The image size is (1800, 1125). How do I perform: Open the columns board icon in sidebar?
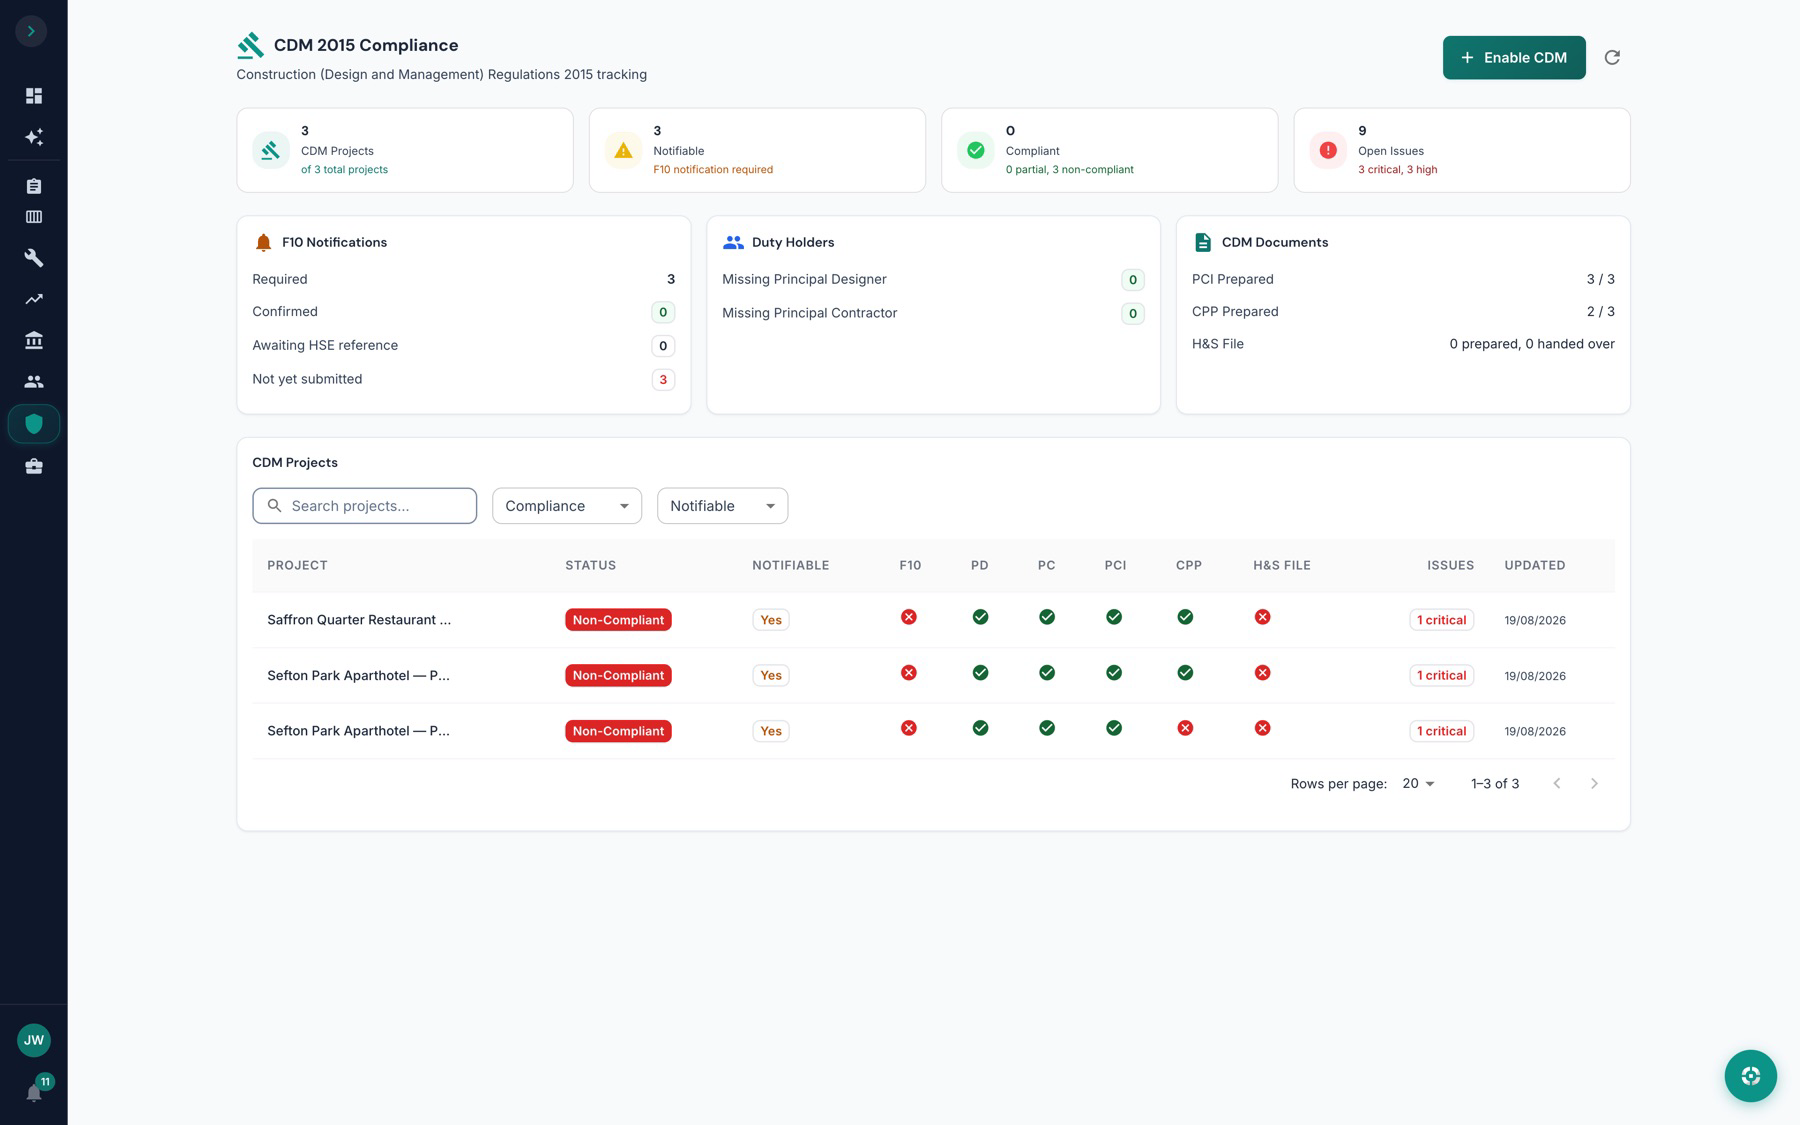34,217
